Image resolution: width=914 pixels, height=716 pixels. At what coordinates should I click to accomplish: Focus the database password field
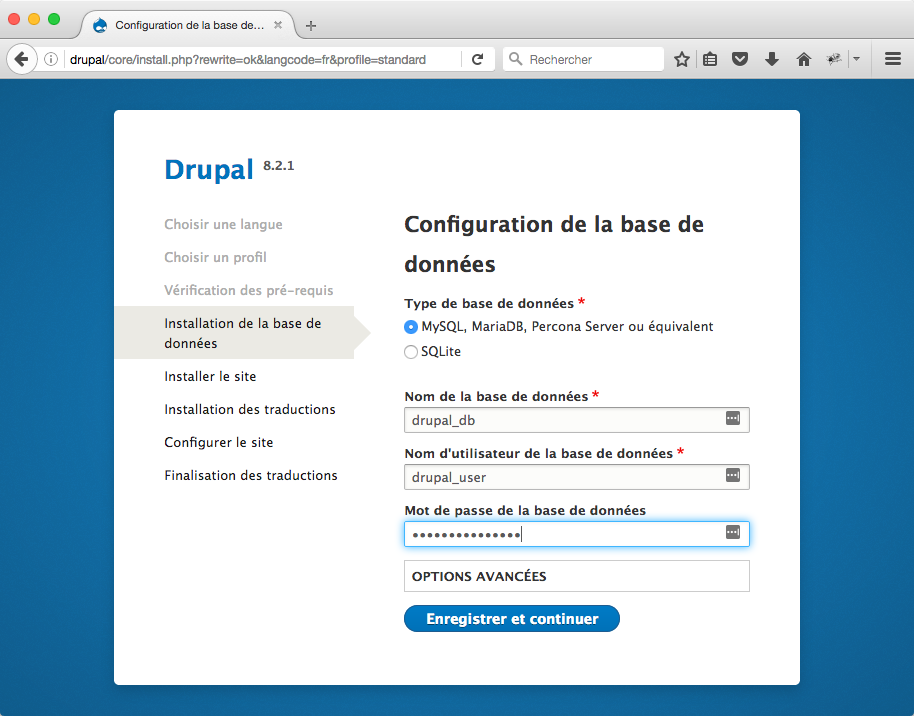[x=576, y=534]
